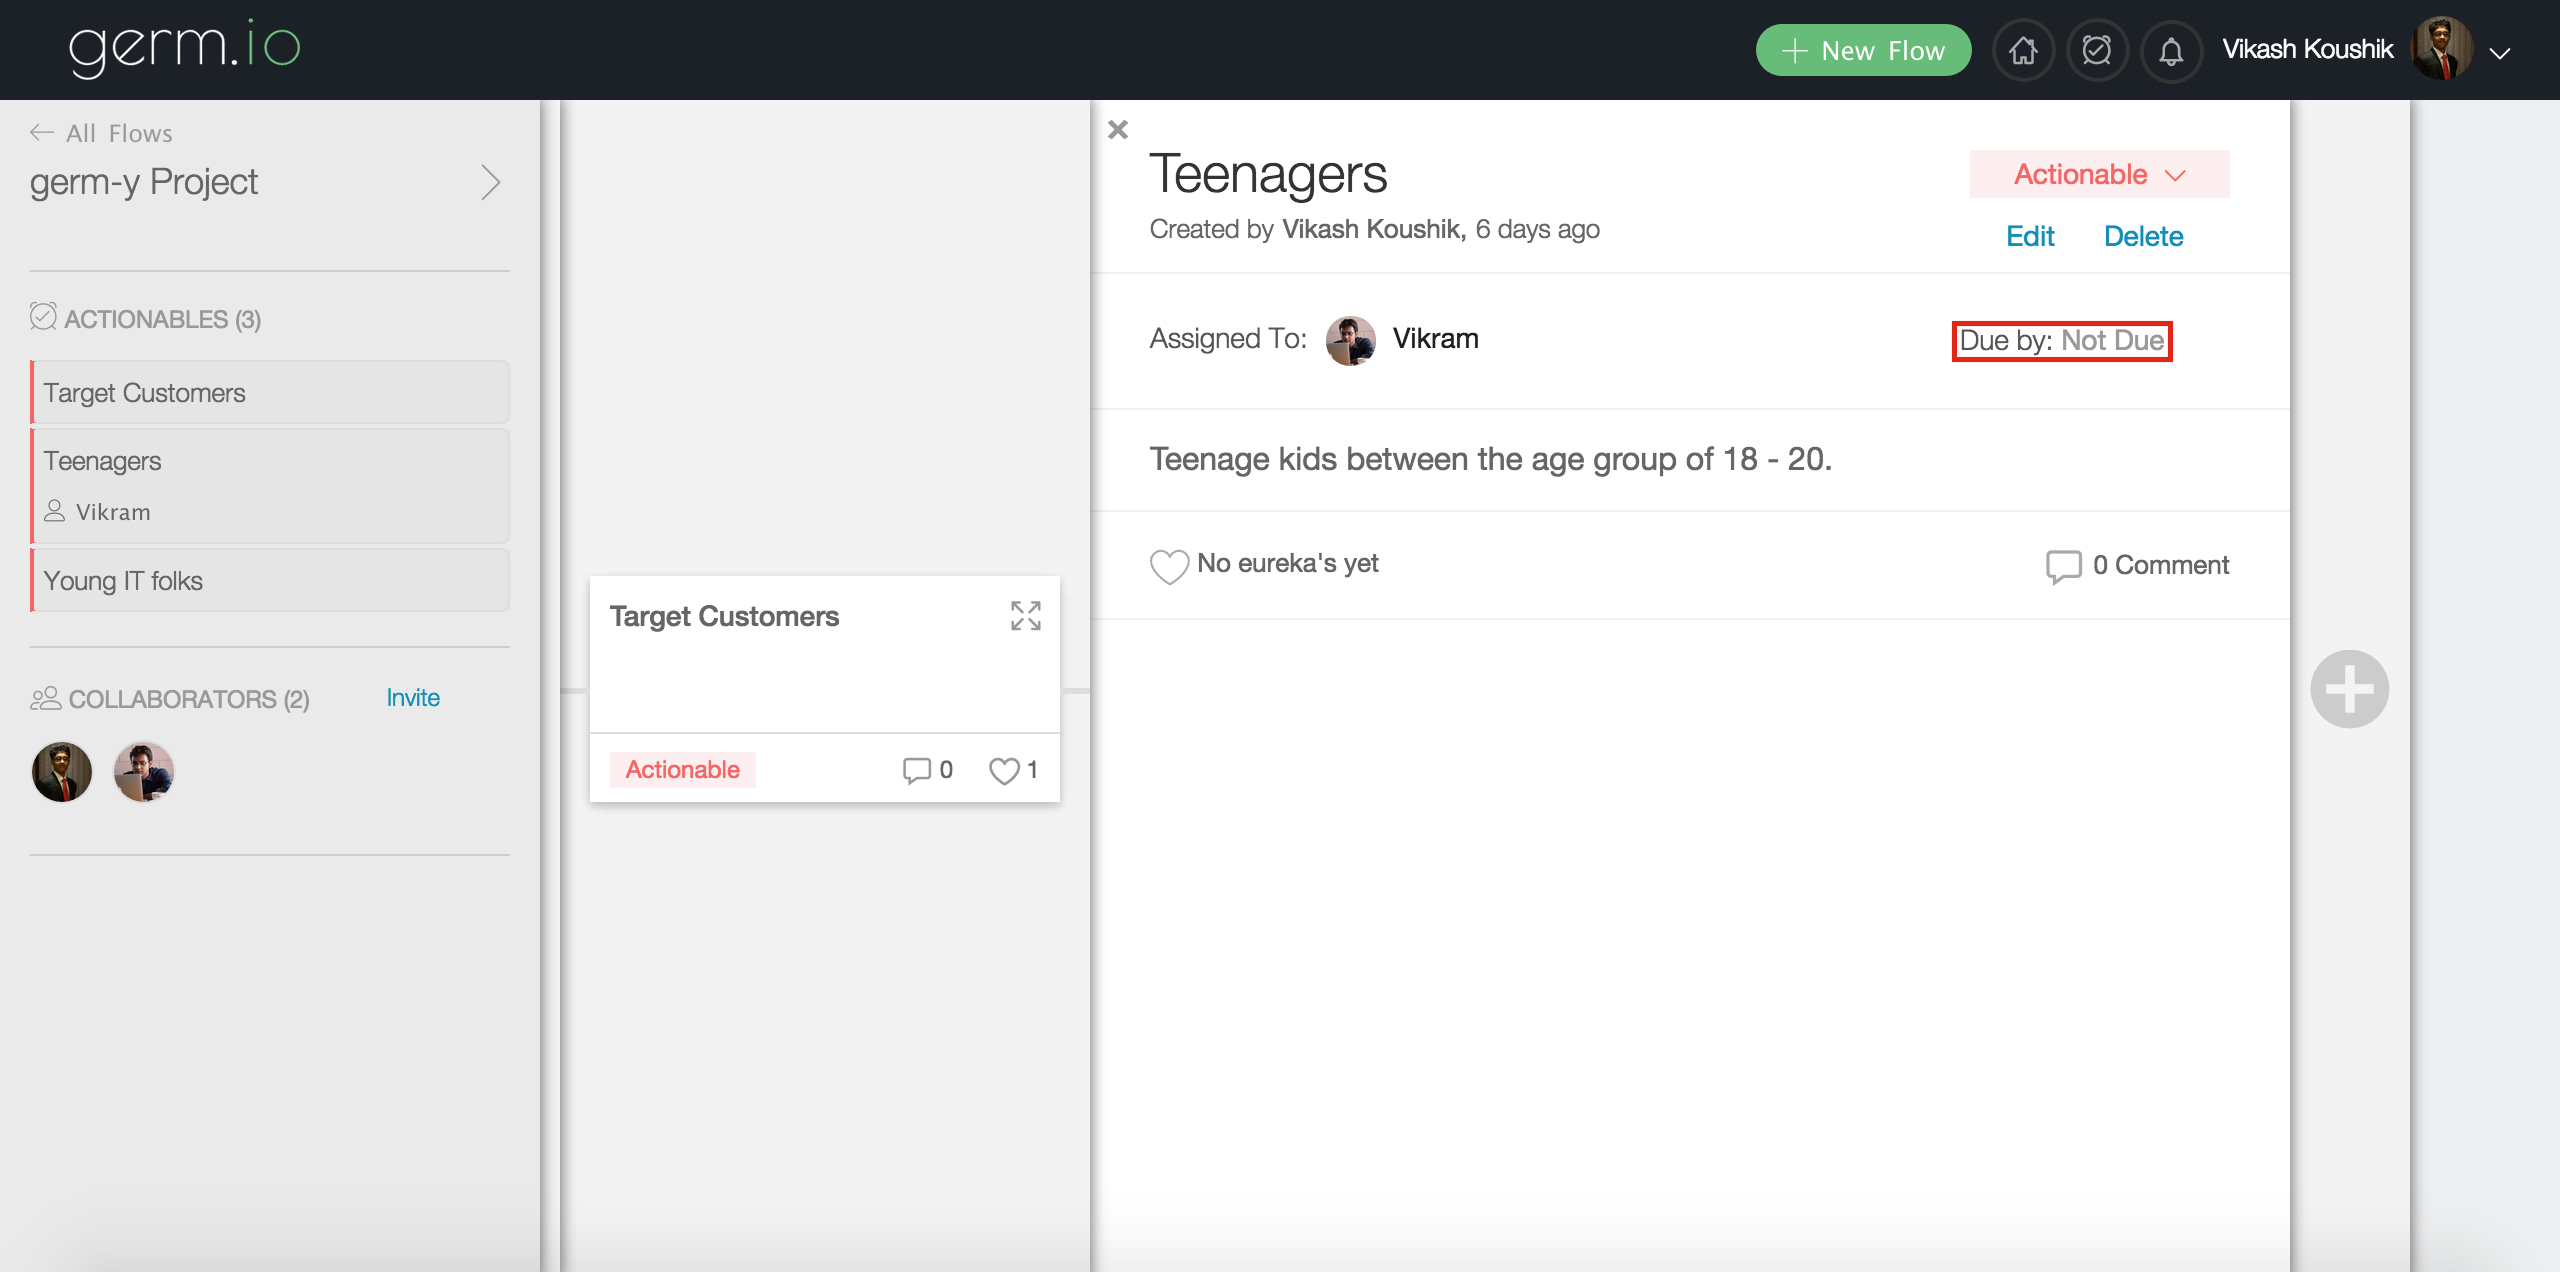Open notifications bell icon

(2171, 50)
